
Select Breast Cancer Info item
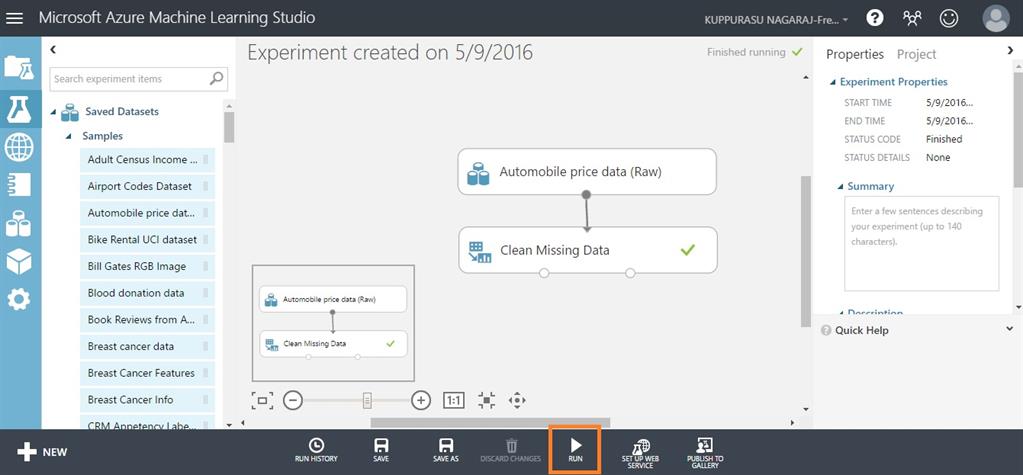pyautogui.click(x=147, y=400)
